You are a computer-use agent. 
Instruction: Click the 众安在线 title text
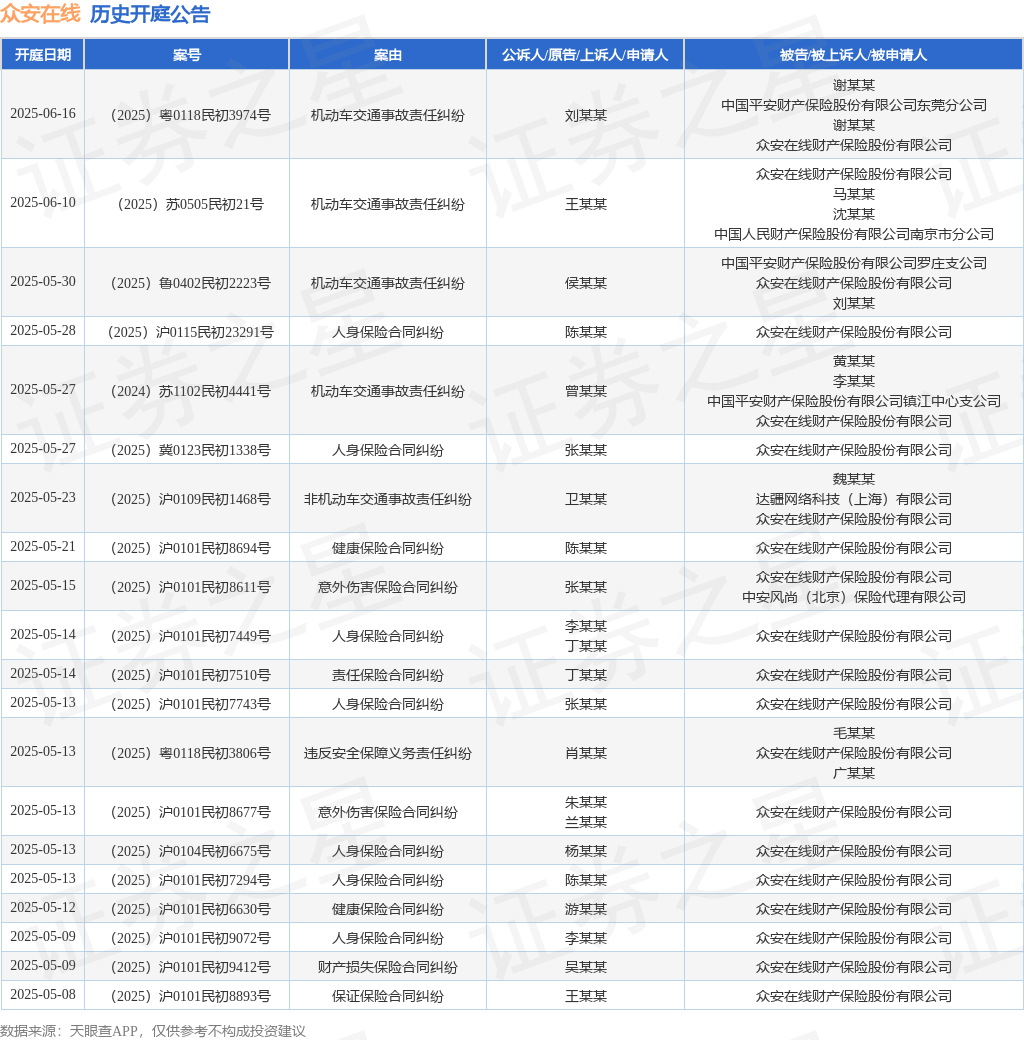40,14
